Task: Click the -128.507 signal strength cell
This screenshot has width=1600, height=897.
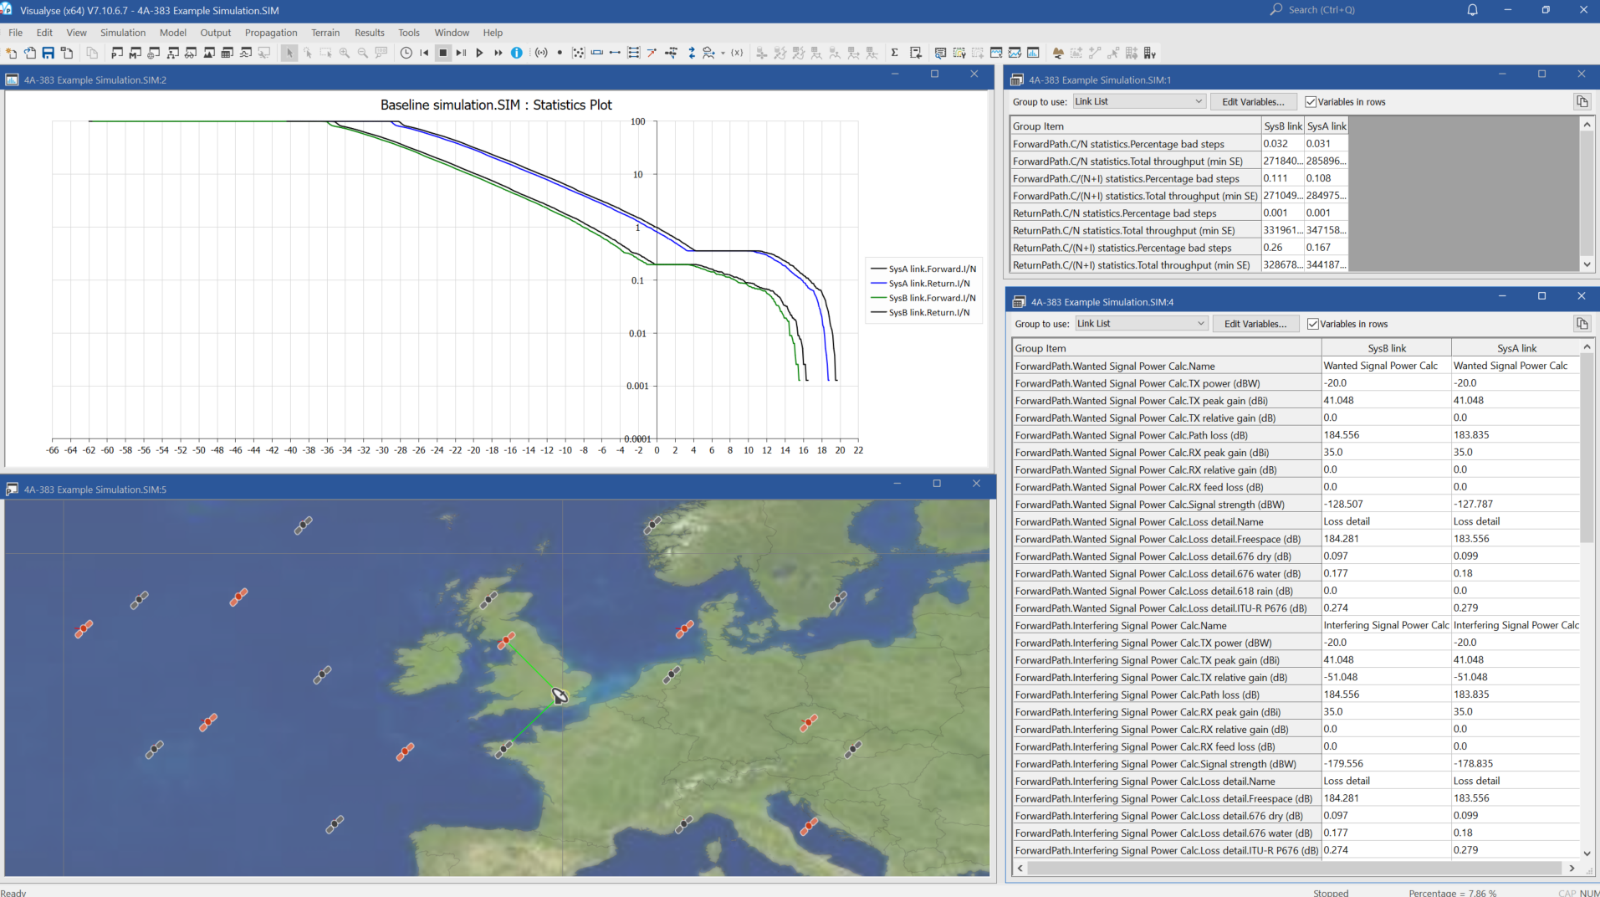Action: pos(1386,504)
